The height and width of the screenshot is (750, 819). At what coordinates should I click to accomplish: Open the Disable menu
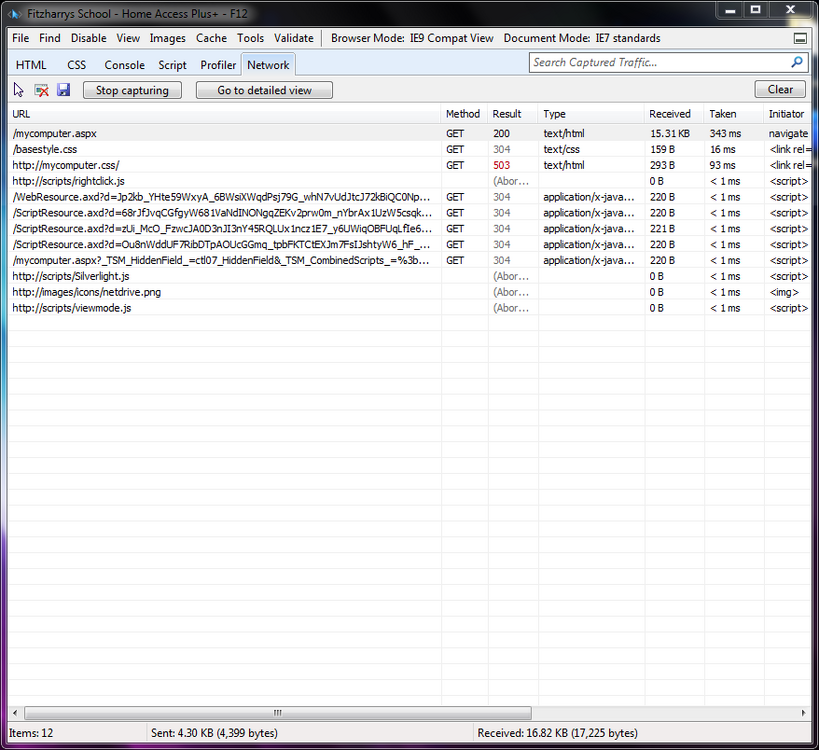pos(89,38)
